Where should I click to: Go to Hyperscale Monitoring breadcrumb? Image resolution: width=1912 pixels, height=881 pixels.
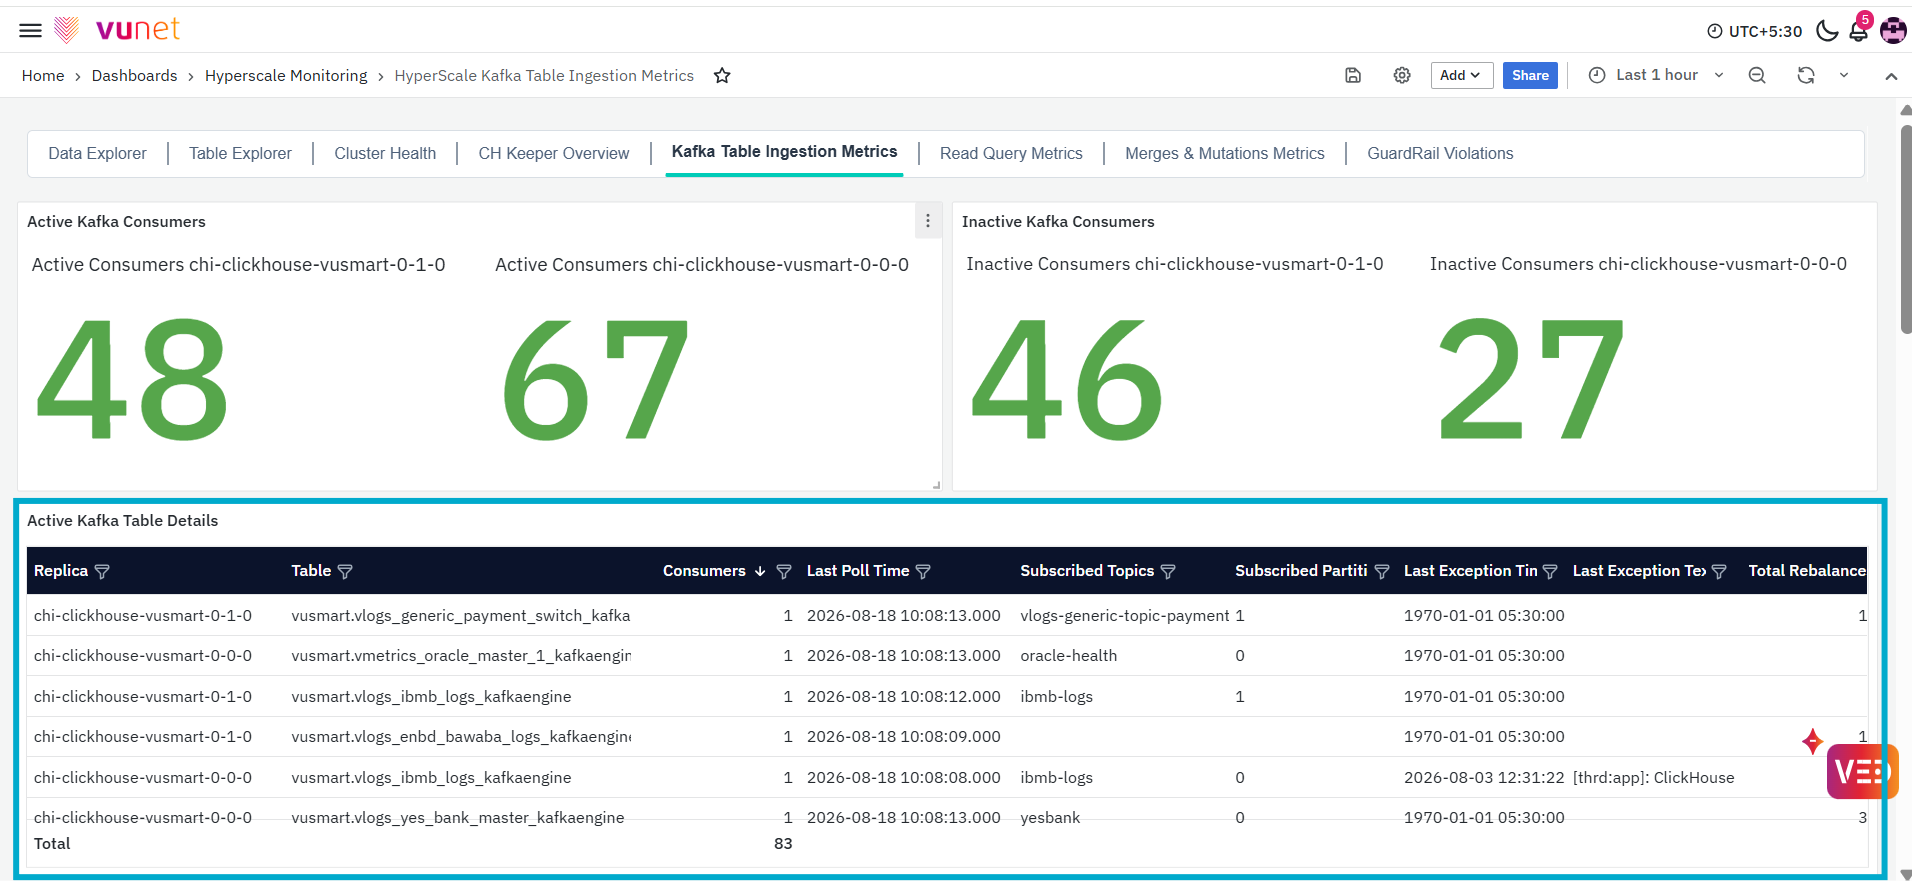286,76
